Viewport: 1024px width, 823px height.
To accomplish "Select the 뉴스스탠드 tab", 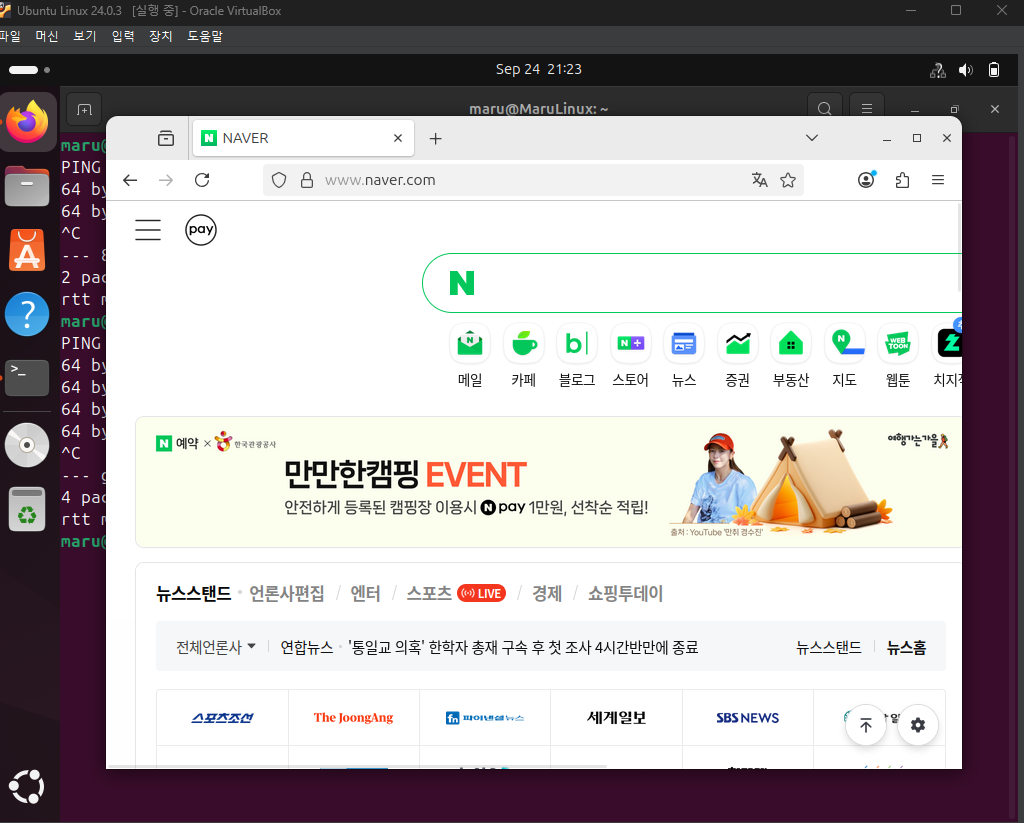I will click(193, 594).
